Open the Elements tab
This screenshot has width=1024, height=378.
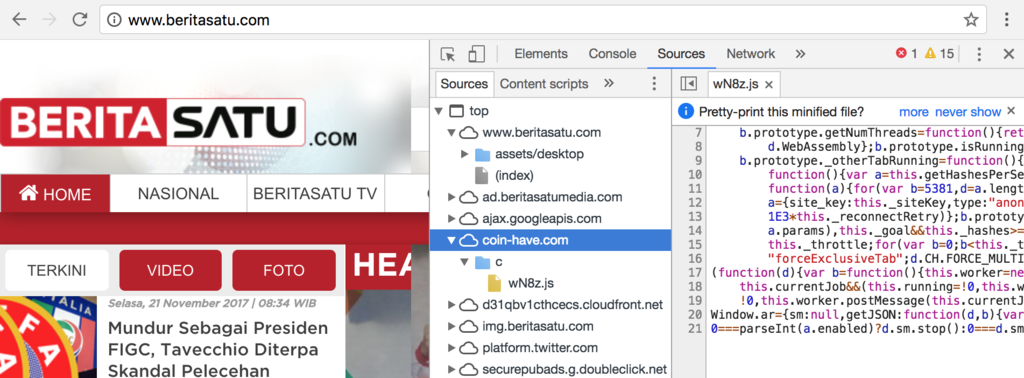coord(541,54)
